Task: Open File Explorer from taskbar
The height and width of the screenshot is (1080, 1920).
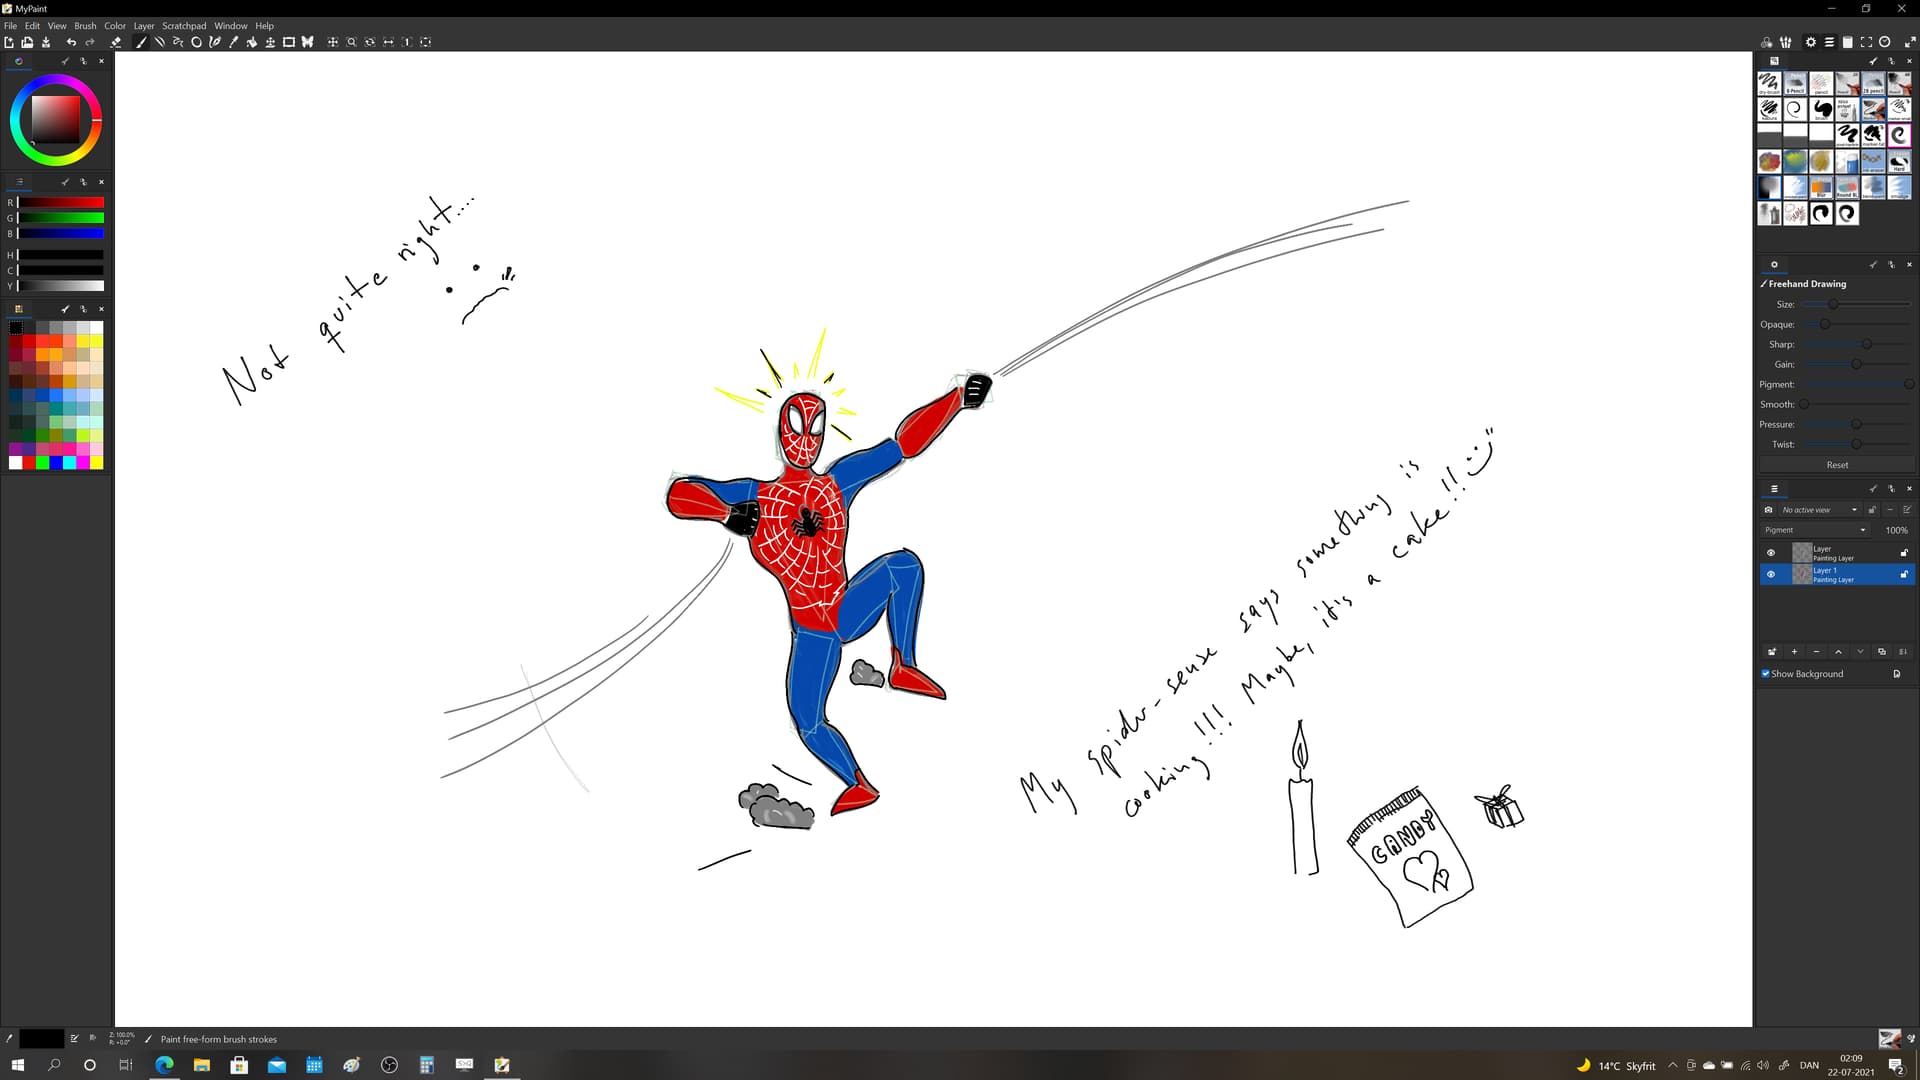Action: (x=202, y=1065)
